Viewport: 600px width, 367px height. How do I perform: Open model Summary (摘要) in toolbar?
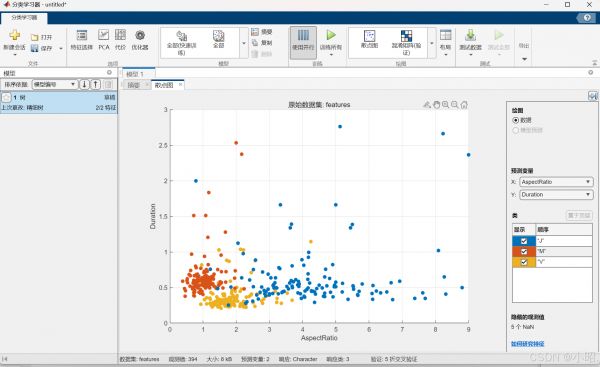[x=262, y=32]
